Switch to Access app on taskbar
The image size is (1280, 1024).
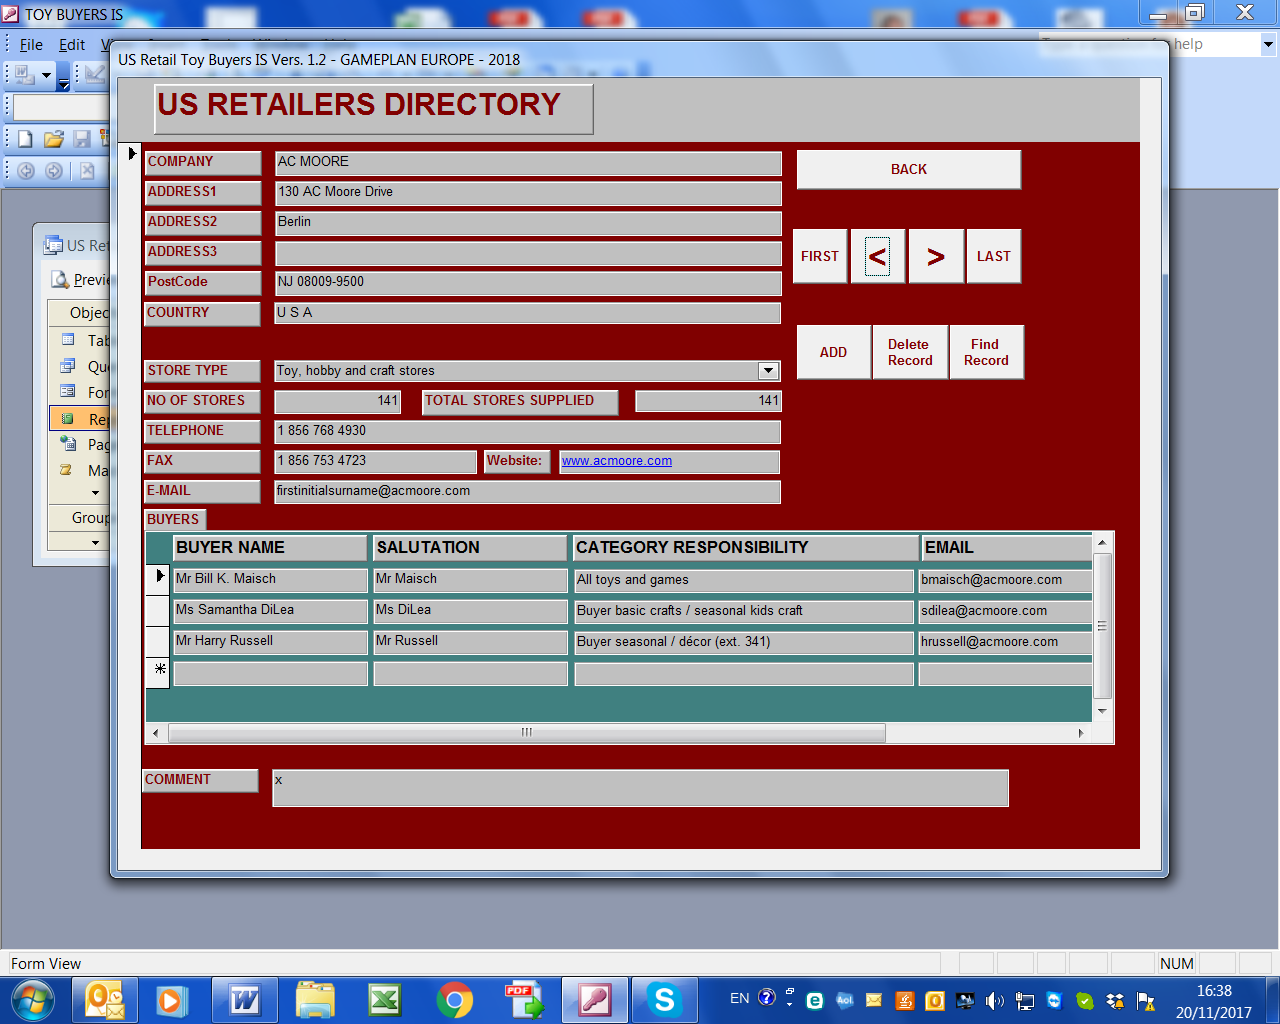coord(595,999)
